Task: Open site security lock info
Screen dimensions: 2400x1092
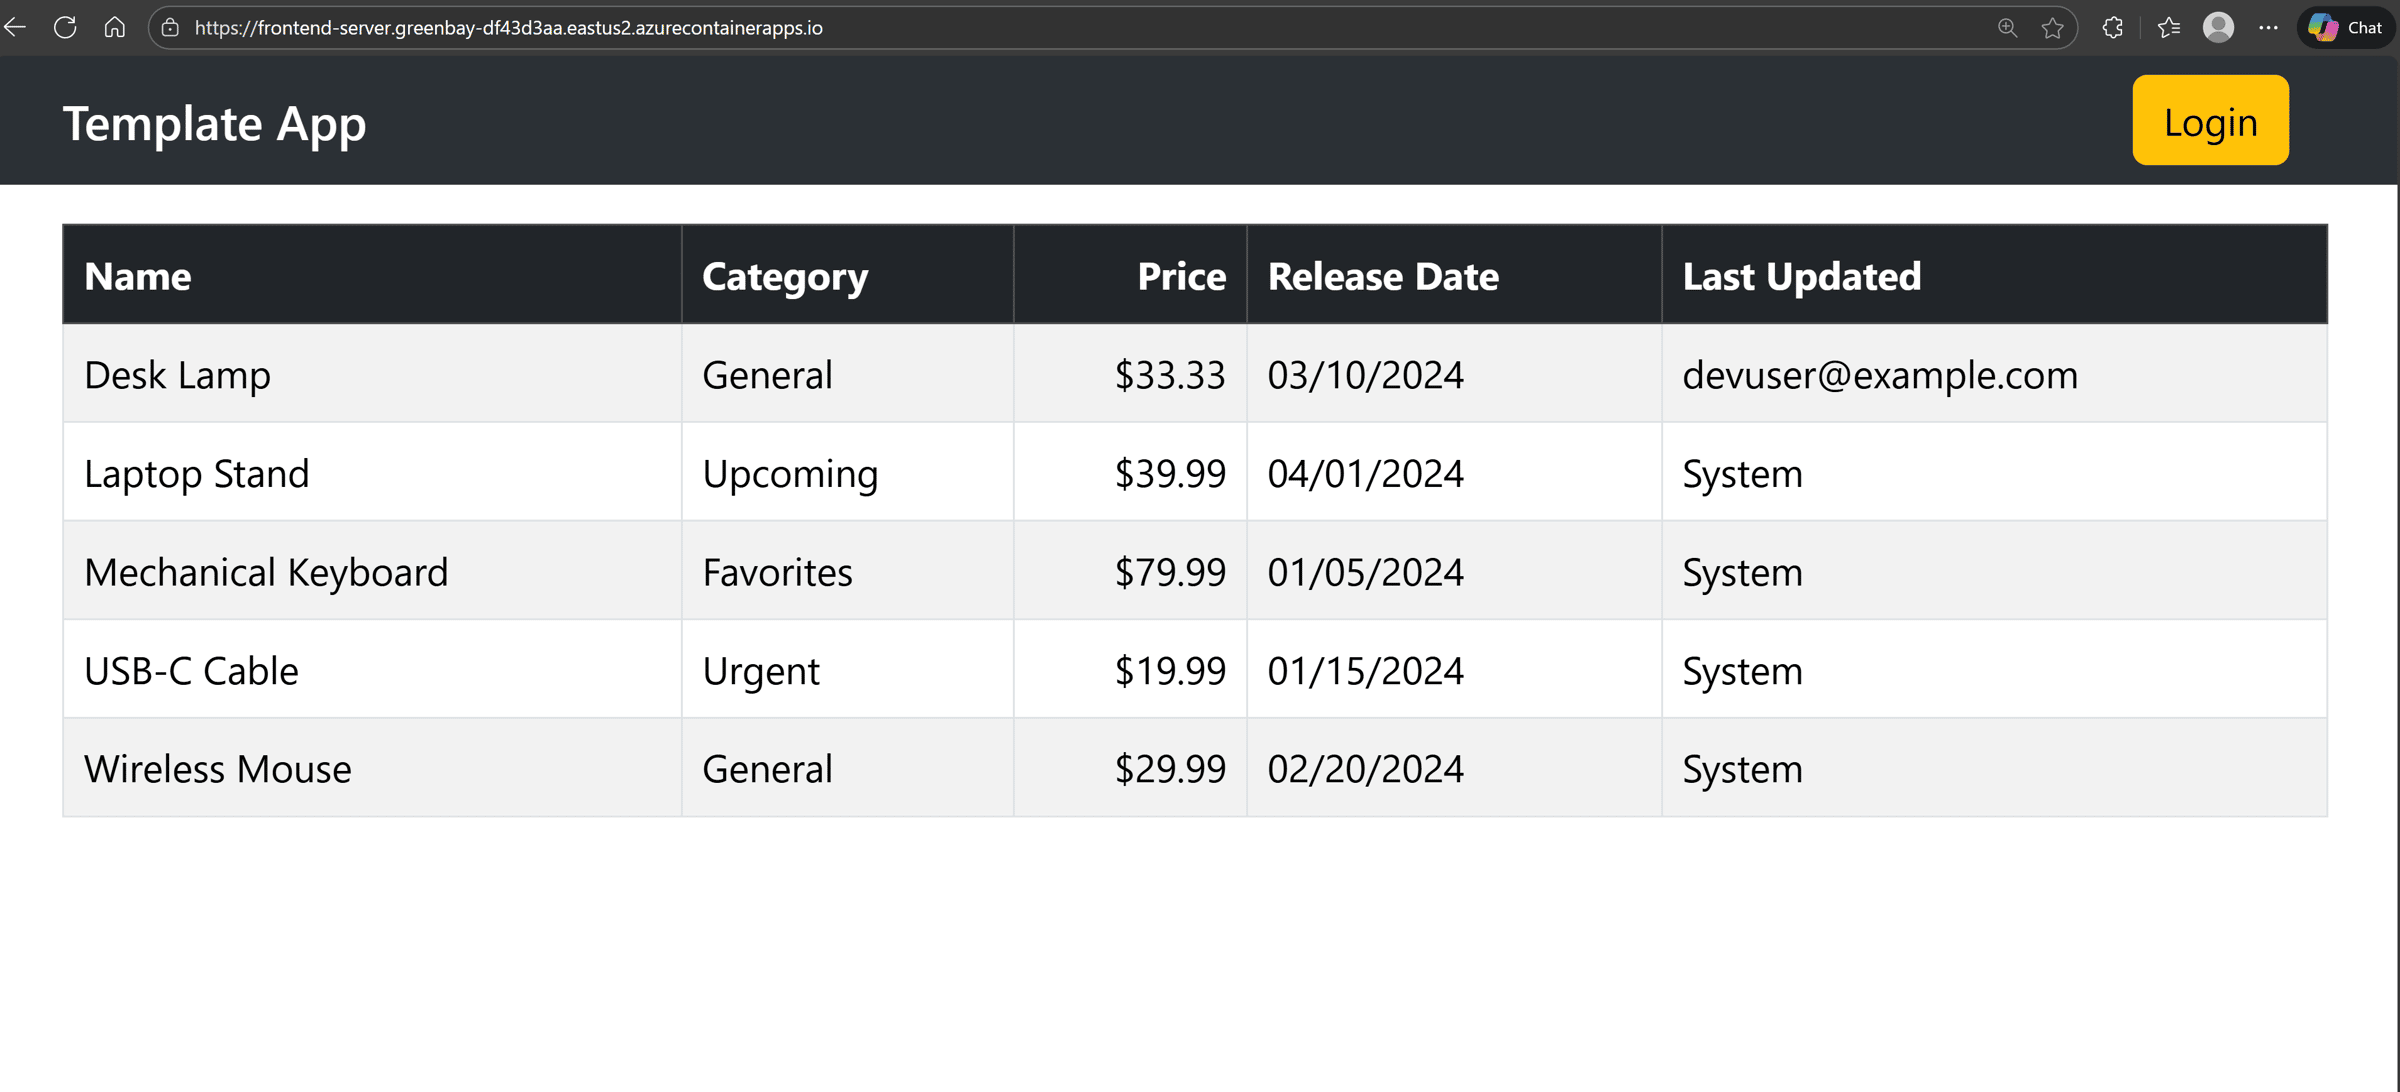Action: tap(171, 28)
